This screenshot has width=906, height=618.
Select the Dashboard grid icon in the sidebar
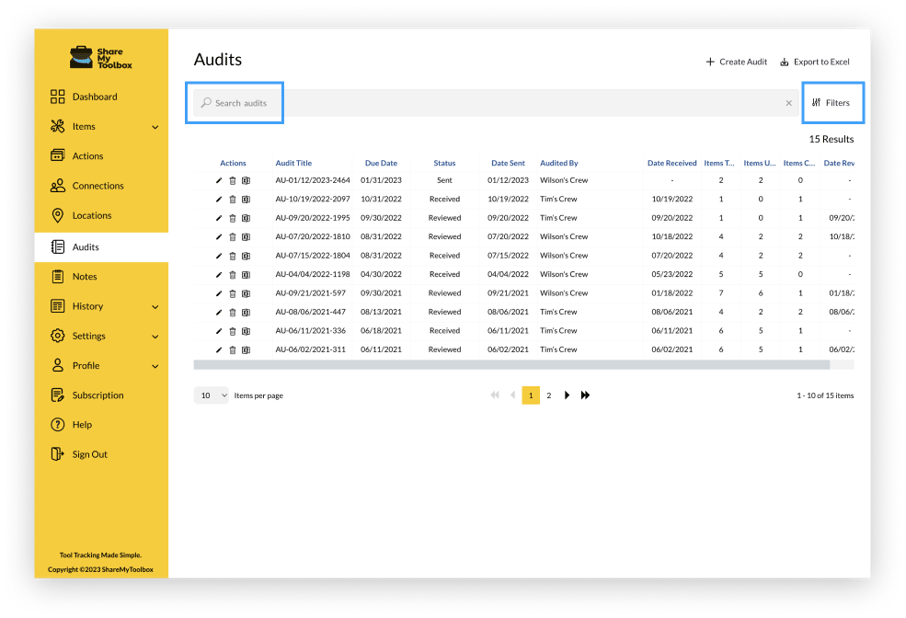pyautogui.click(x=60, y=96)
